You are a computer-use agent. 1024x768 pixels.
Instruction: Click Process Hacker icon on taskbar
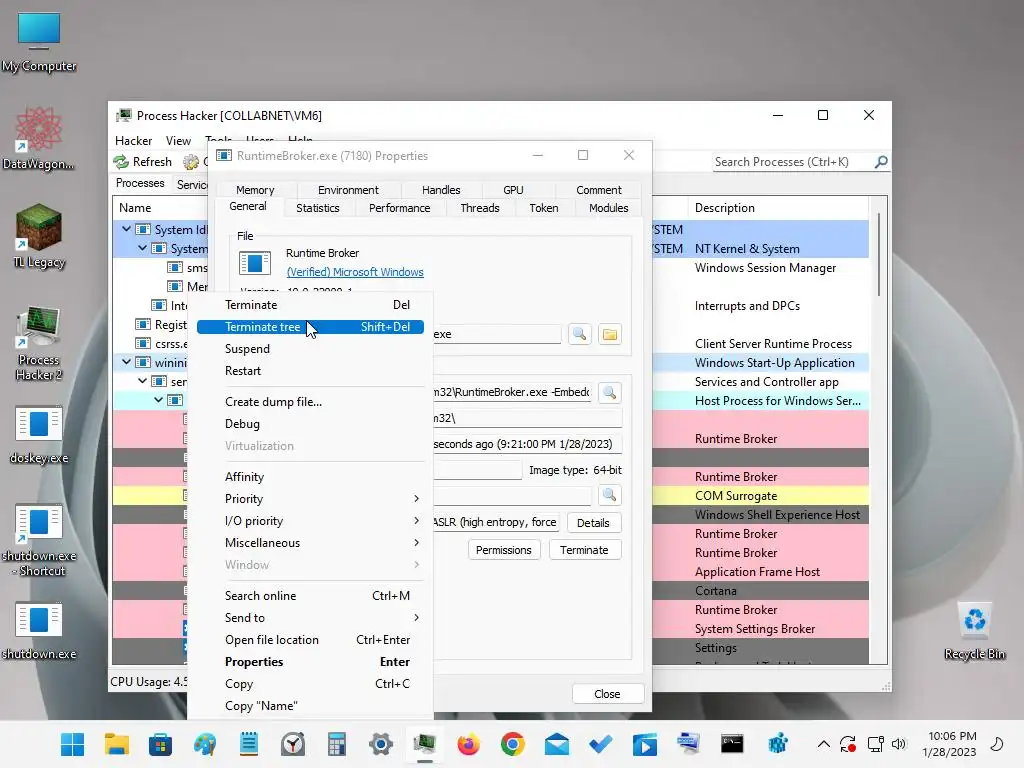click(424, 744)
